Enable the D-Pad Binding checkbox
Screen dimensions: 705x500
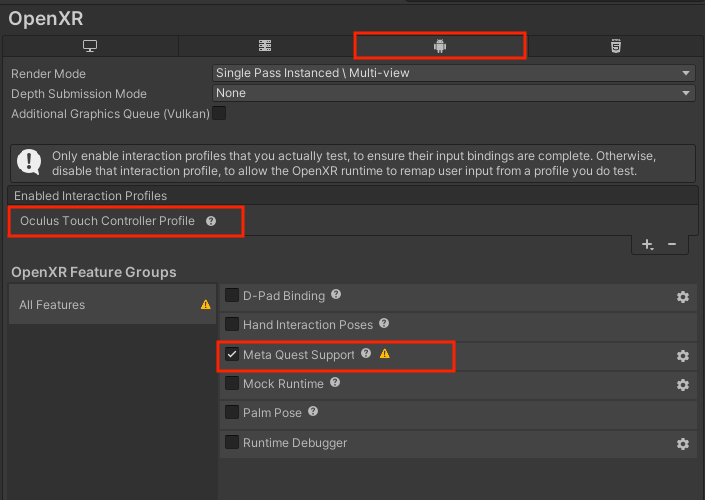click(x=232, y=296)
